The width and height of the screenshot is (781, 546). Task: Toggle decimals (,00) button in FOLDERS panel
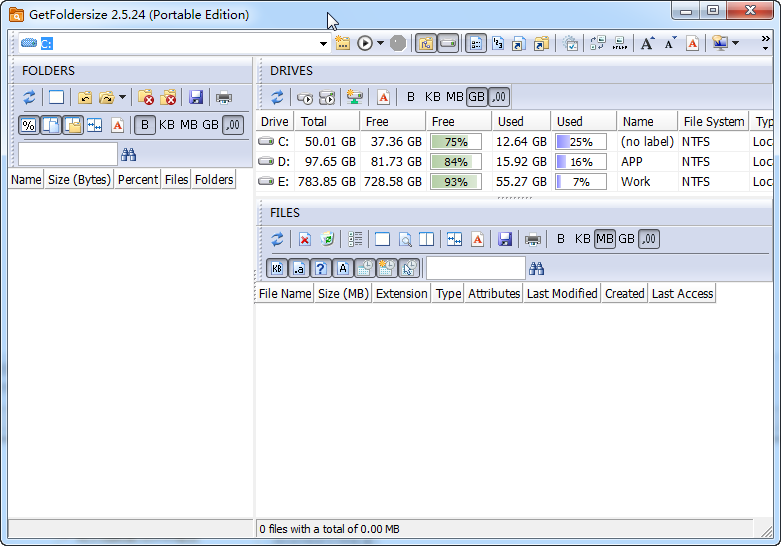[233, 125]
